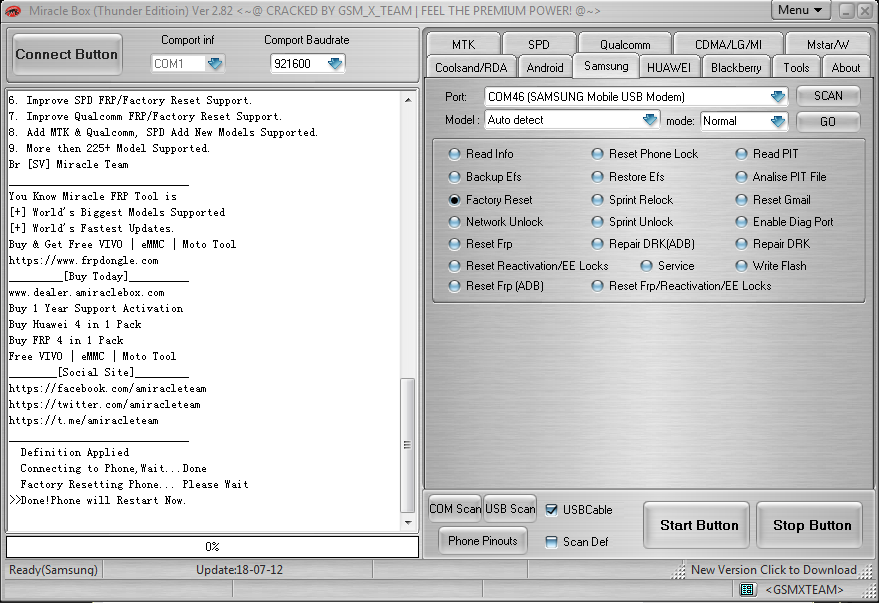Switch to the Blackberry tab
Screen dimensions: 879x603
point(736,67)
